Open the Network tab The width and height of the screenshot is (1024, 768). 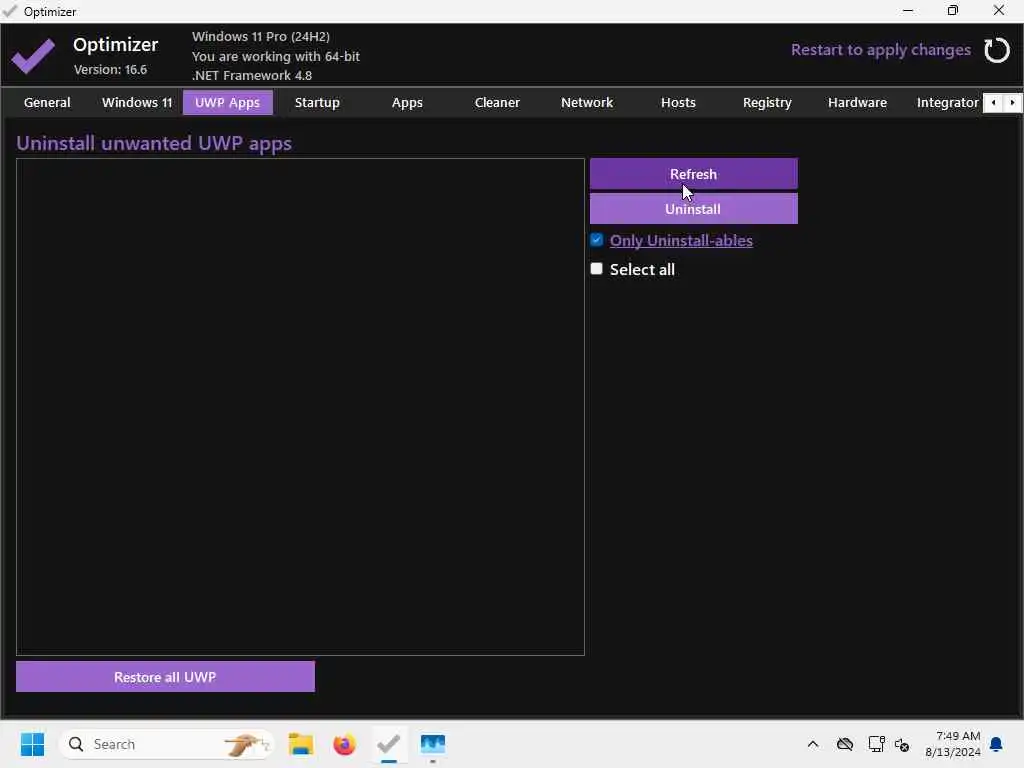587,103
